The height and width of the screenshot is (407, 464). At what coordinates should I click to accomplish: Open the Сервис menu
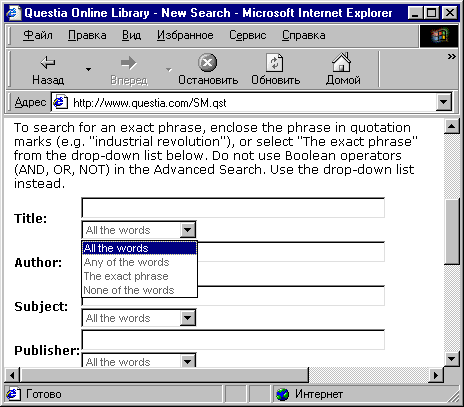pos(247,35)
